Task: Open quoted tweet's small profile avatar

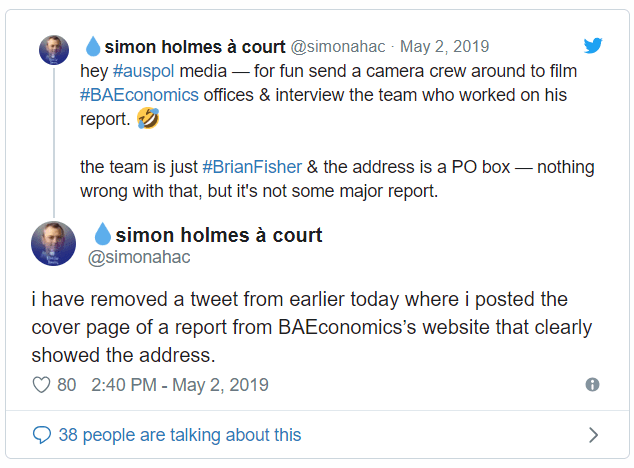Action: pyautogui.click(x=53, y=49)
